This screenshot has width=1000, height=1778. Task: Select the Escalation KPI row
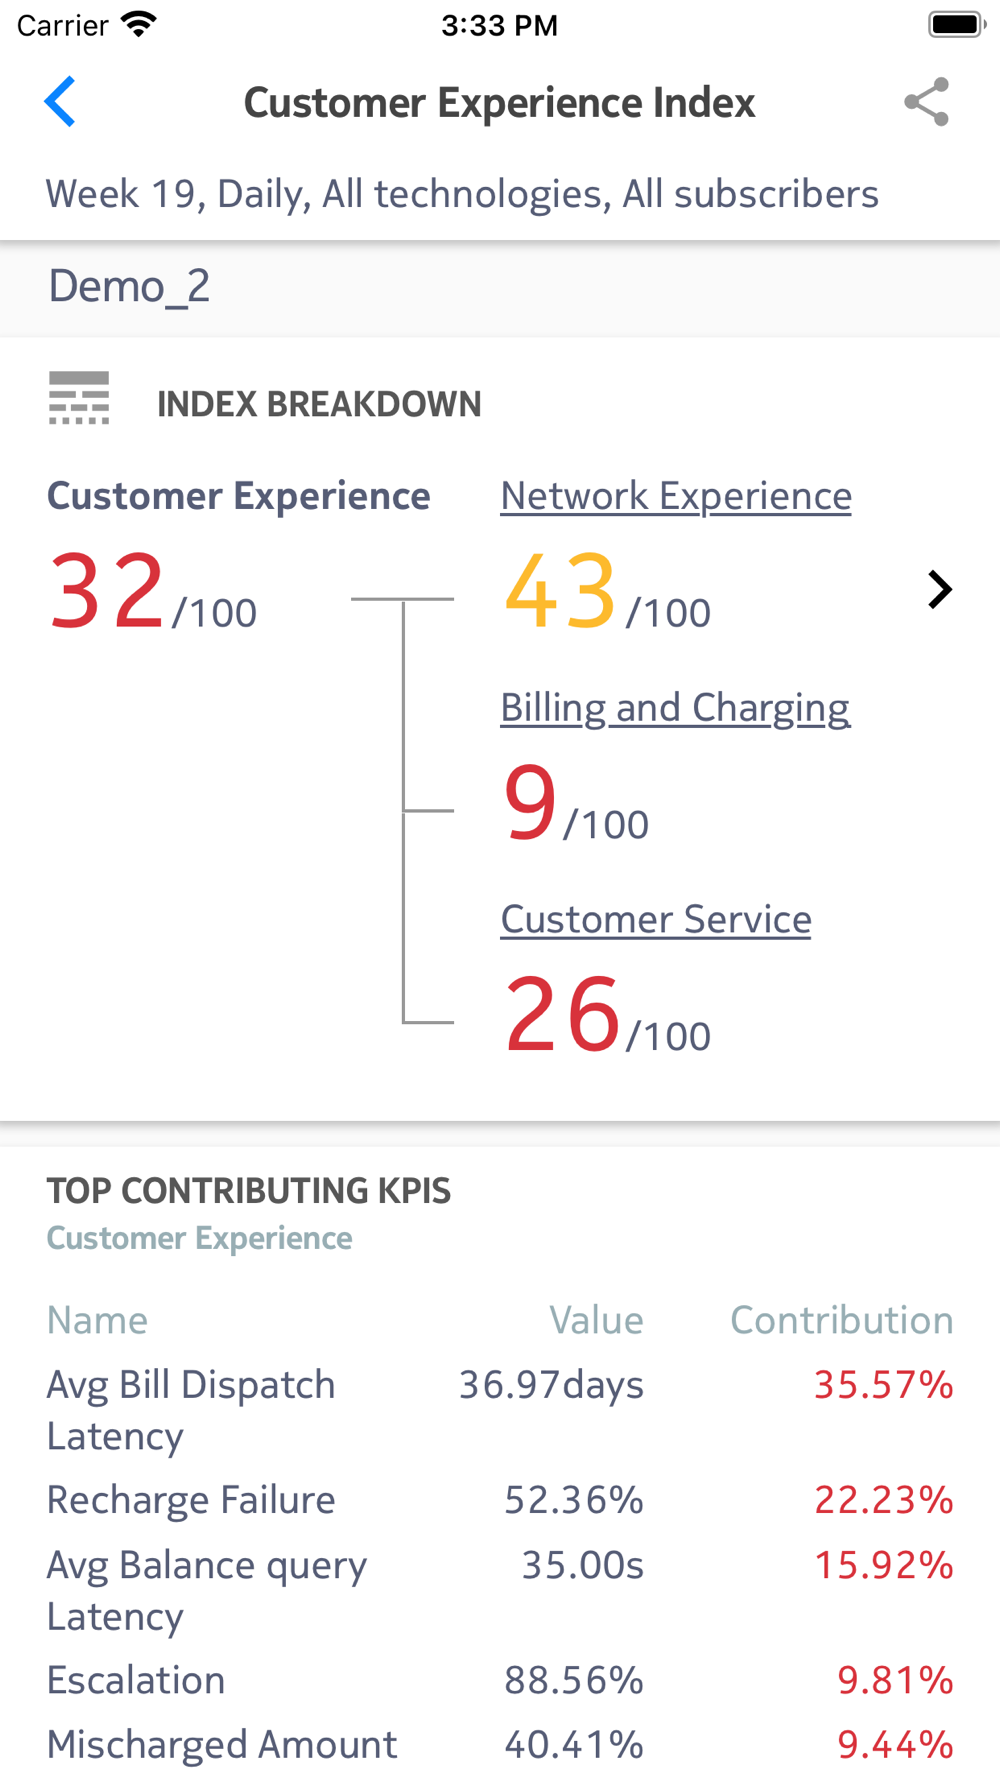(x=500, y=1680)
